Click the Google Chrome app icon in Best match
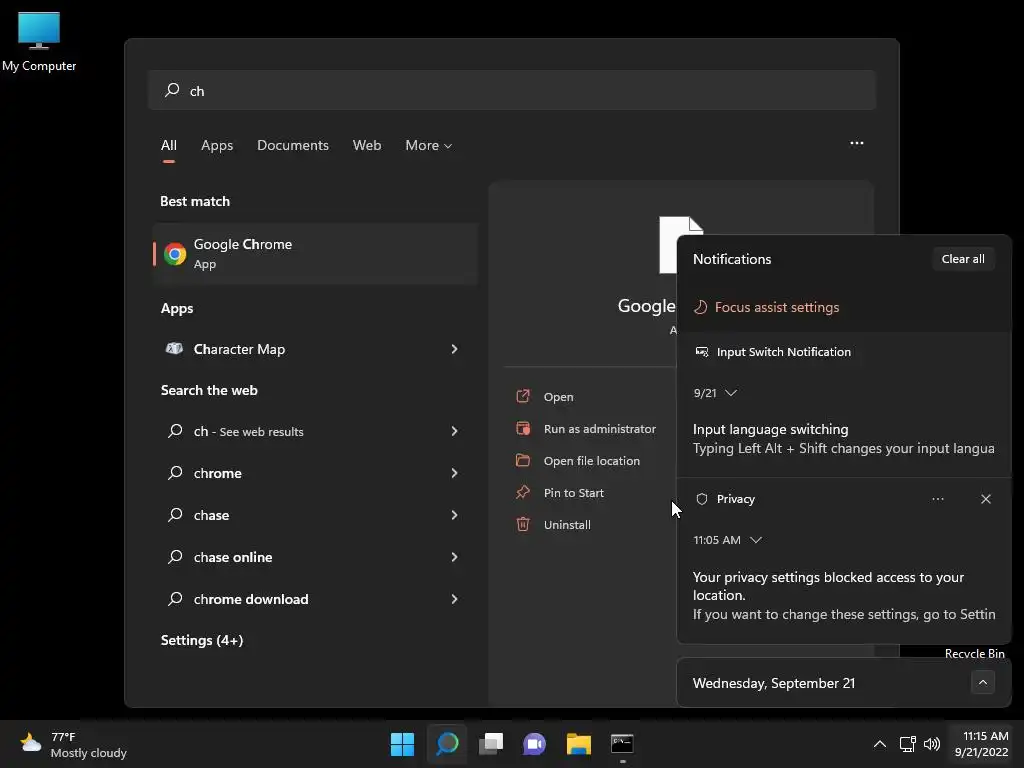The height and width of the screenshot is (768, 1024). click(x=174, y=253)
